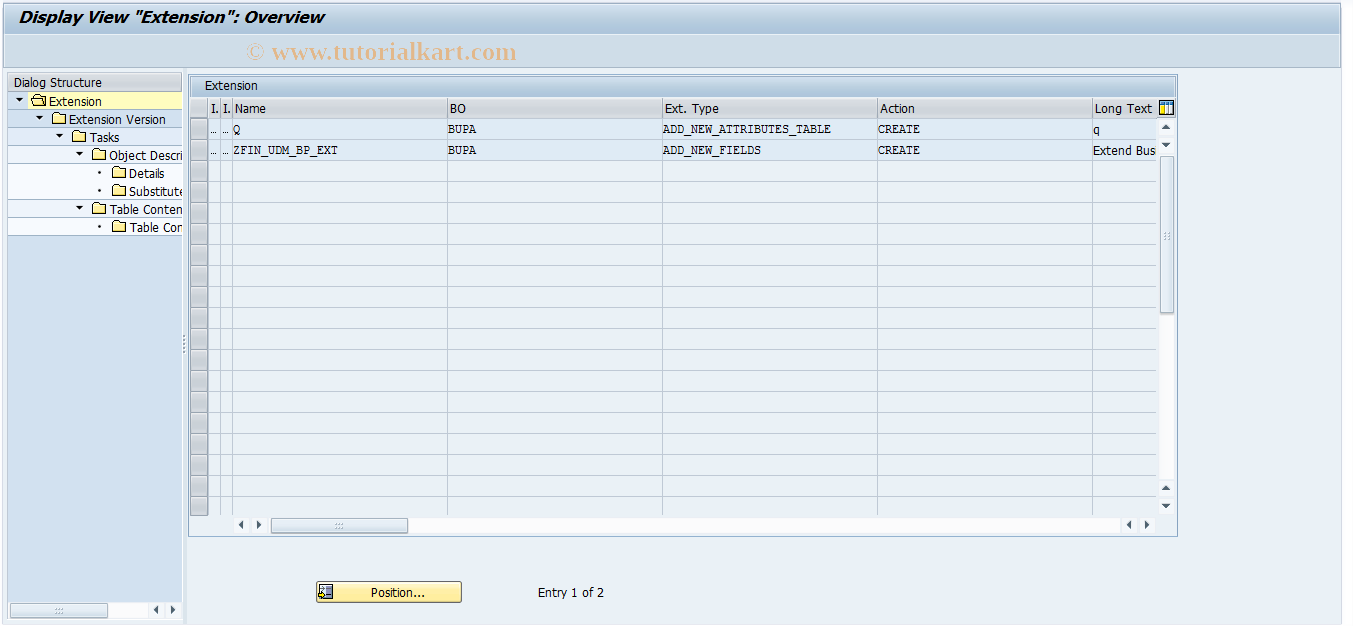Click the Position... button
The height and width of the screenshot is (626, 1353).
[389, 592]
